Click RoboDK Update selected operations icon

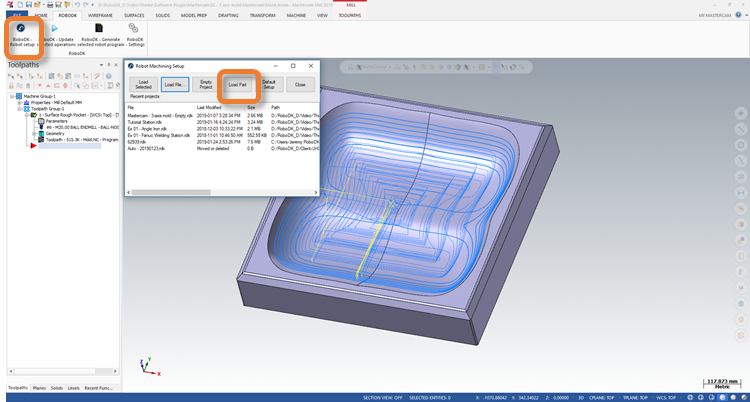(53, 30)
